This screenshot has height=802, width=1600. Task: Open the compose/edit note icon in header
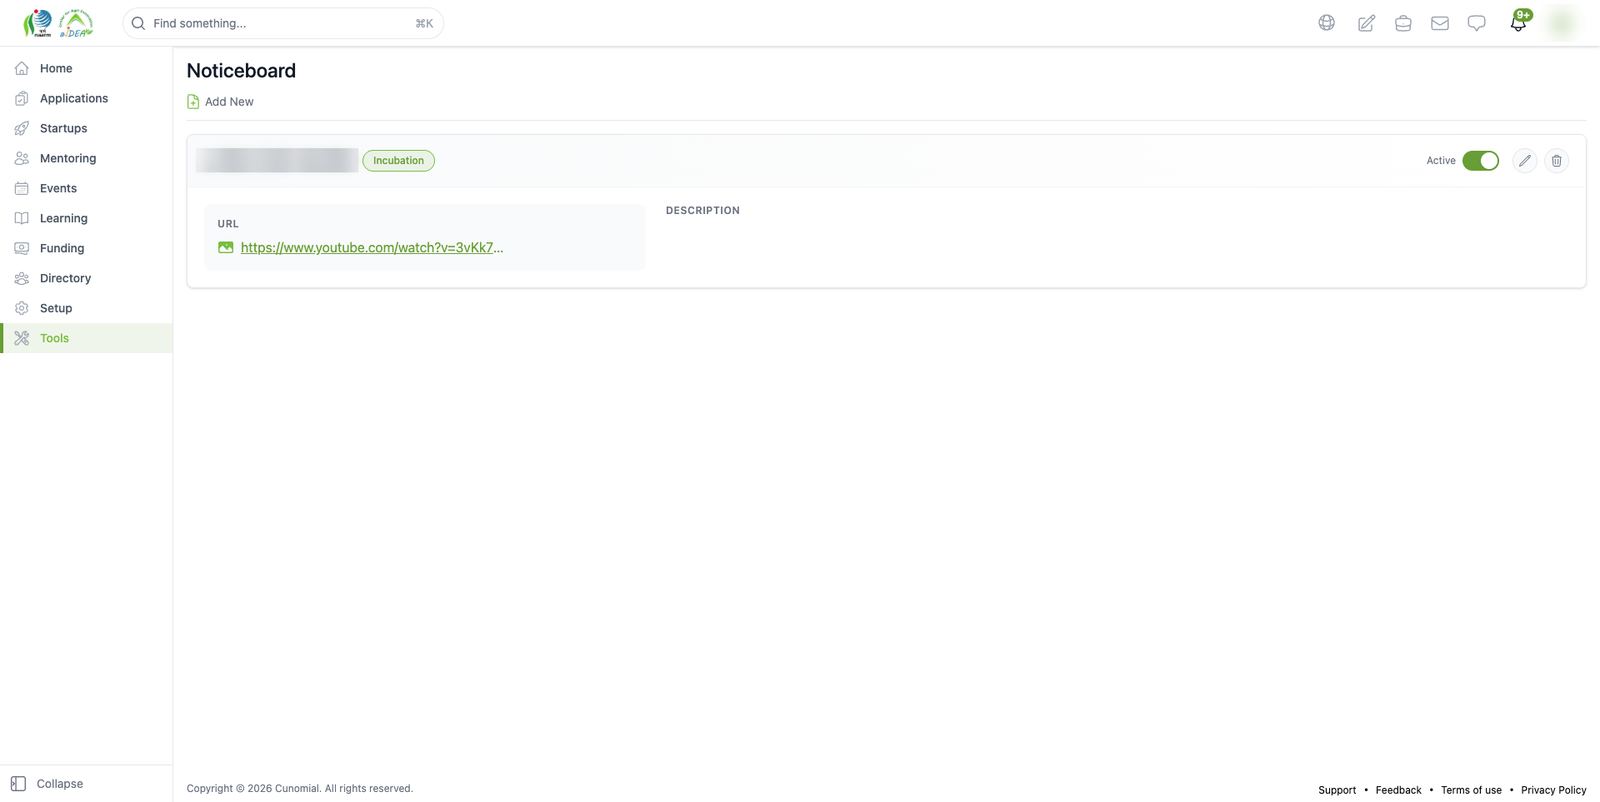[x=1366, y=23]
